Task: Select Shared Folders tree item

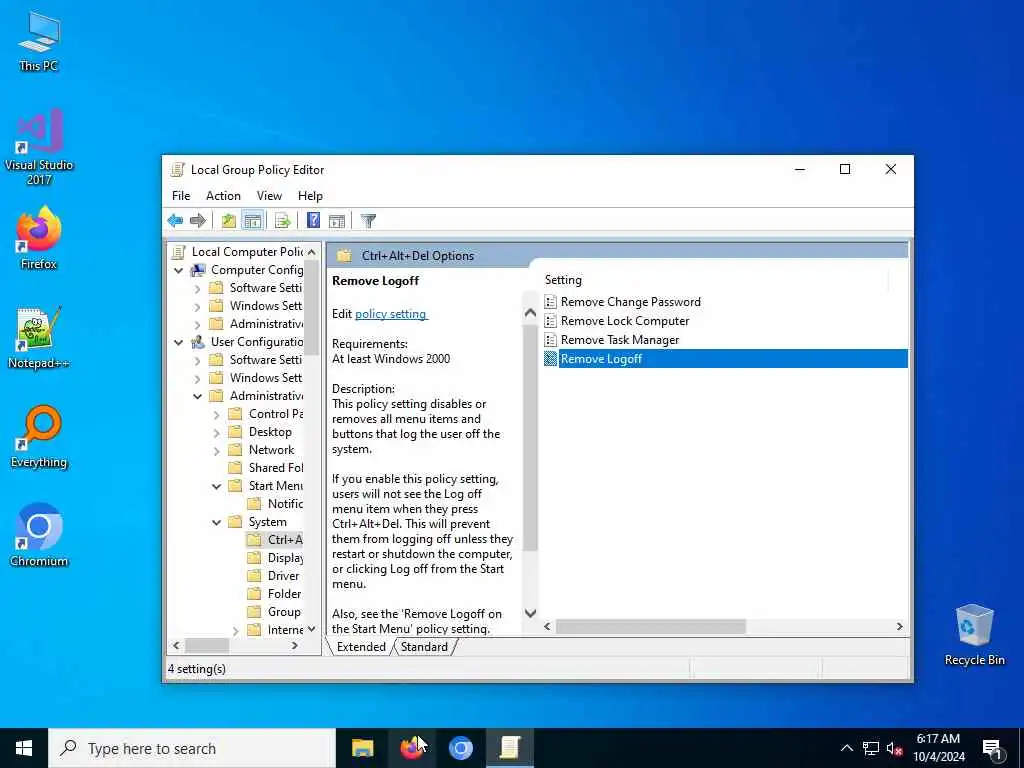Action: click(276, 468)
